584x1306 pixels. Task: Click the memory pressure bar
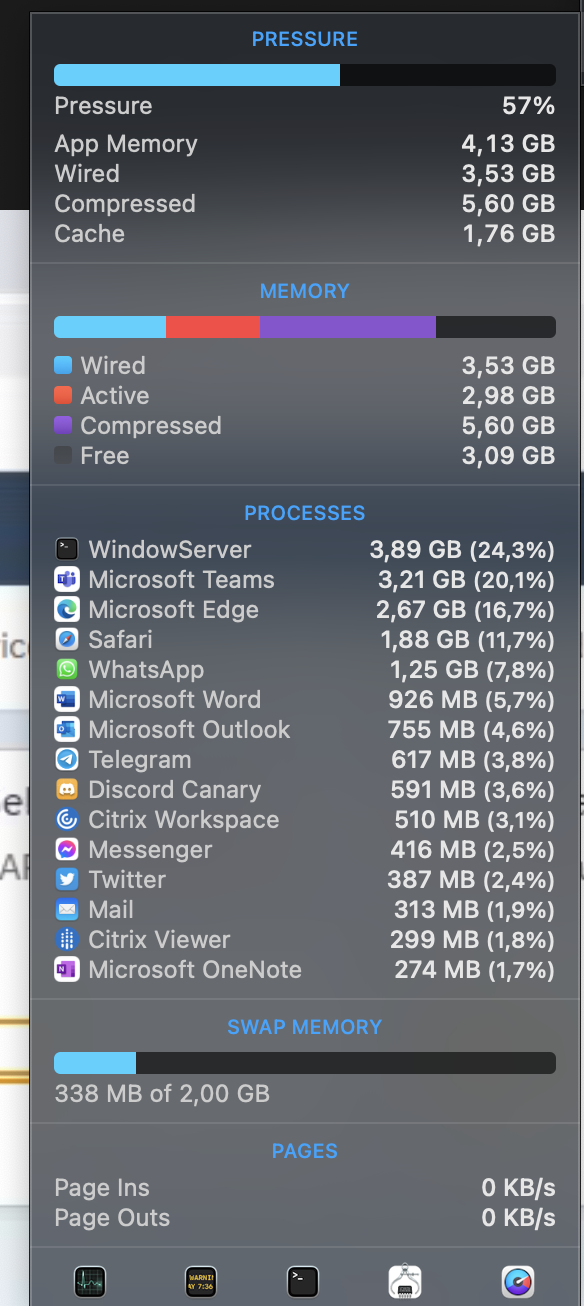(305, 75)
